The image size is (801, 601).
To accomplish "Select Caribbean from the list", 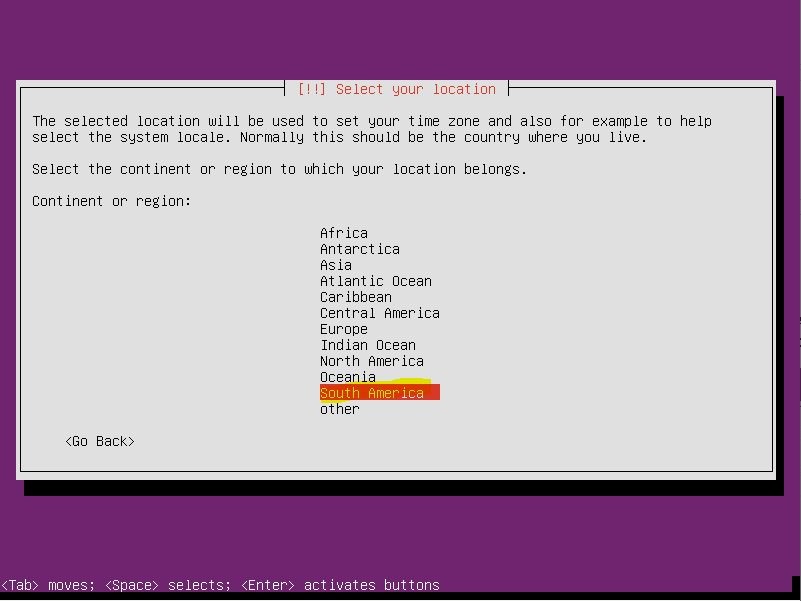I will pyautogui.click(x=355, y=297).
